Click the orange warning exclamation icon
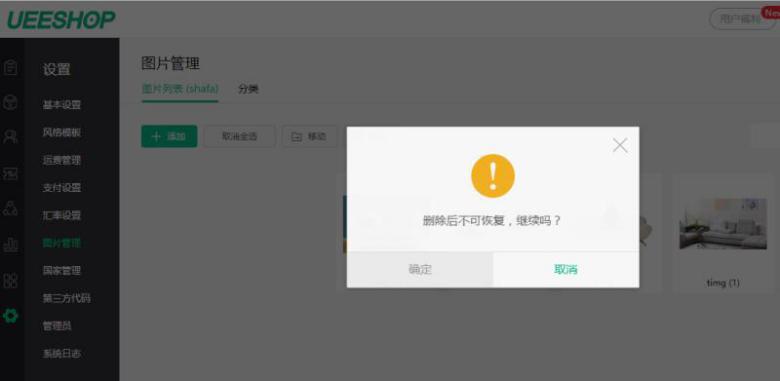The width and height of the screenshot is (780, 381). point(493,176)
